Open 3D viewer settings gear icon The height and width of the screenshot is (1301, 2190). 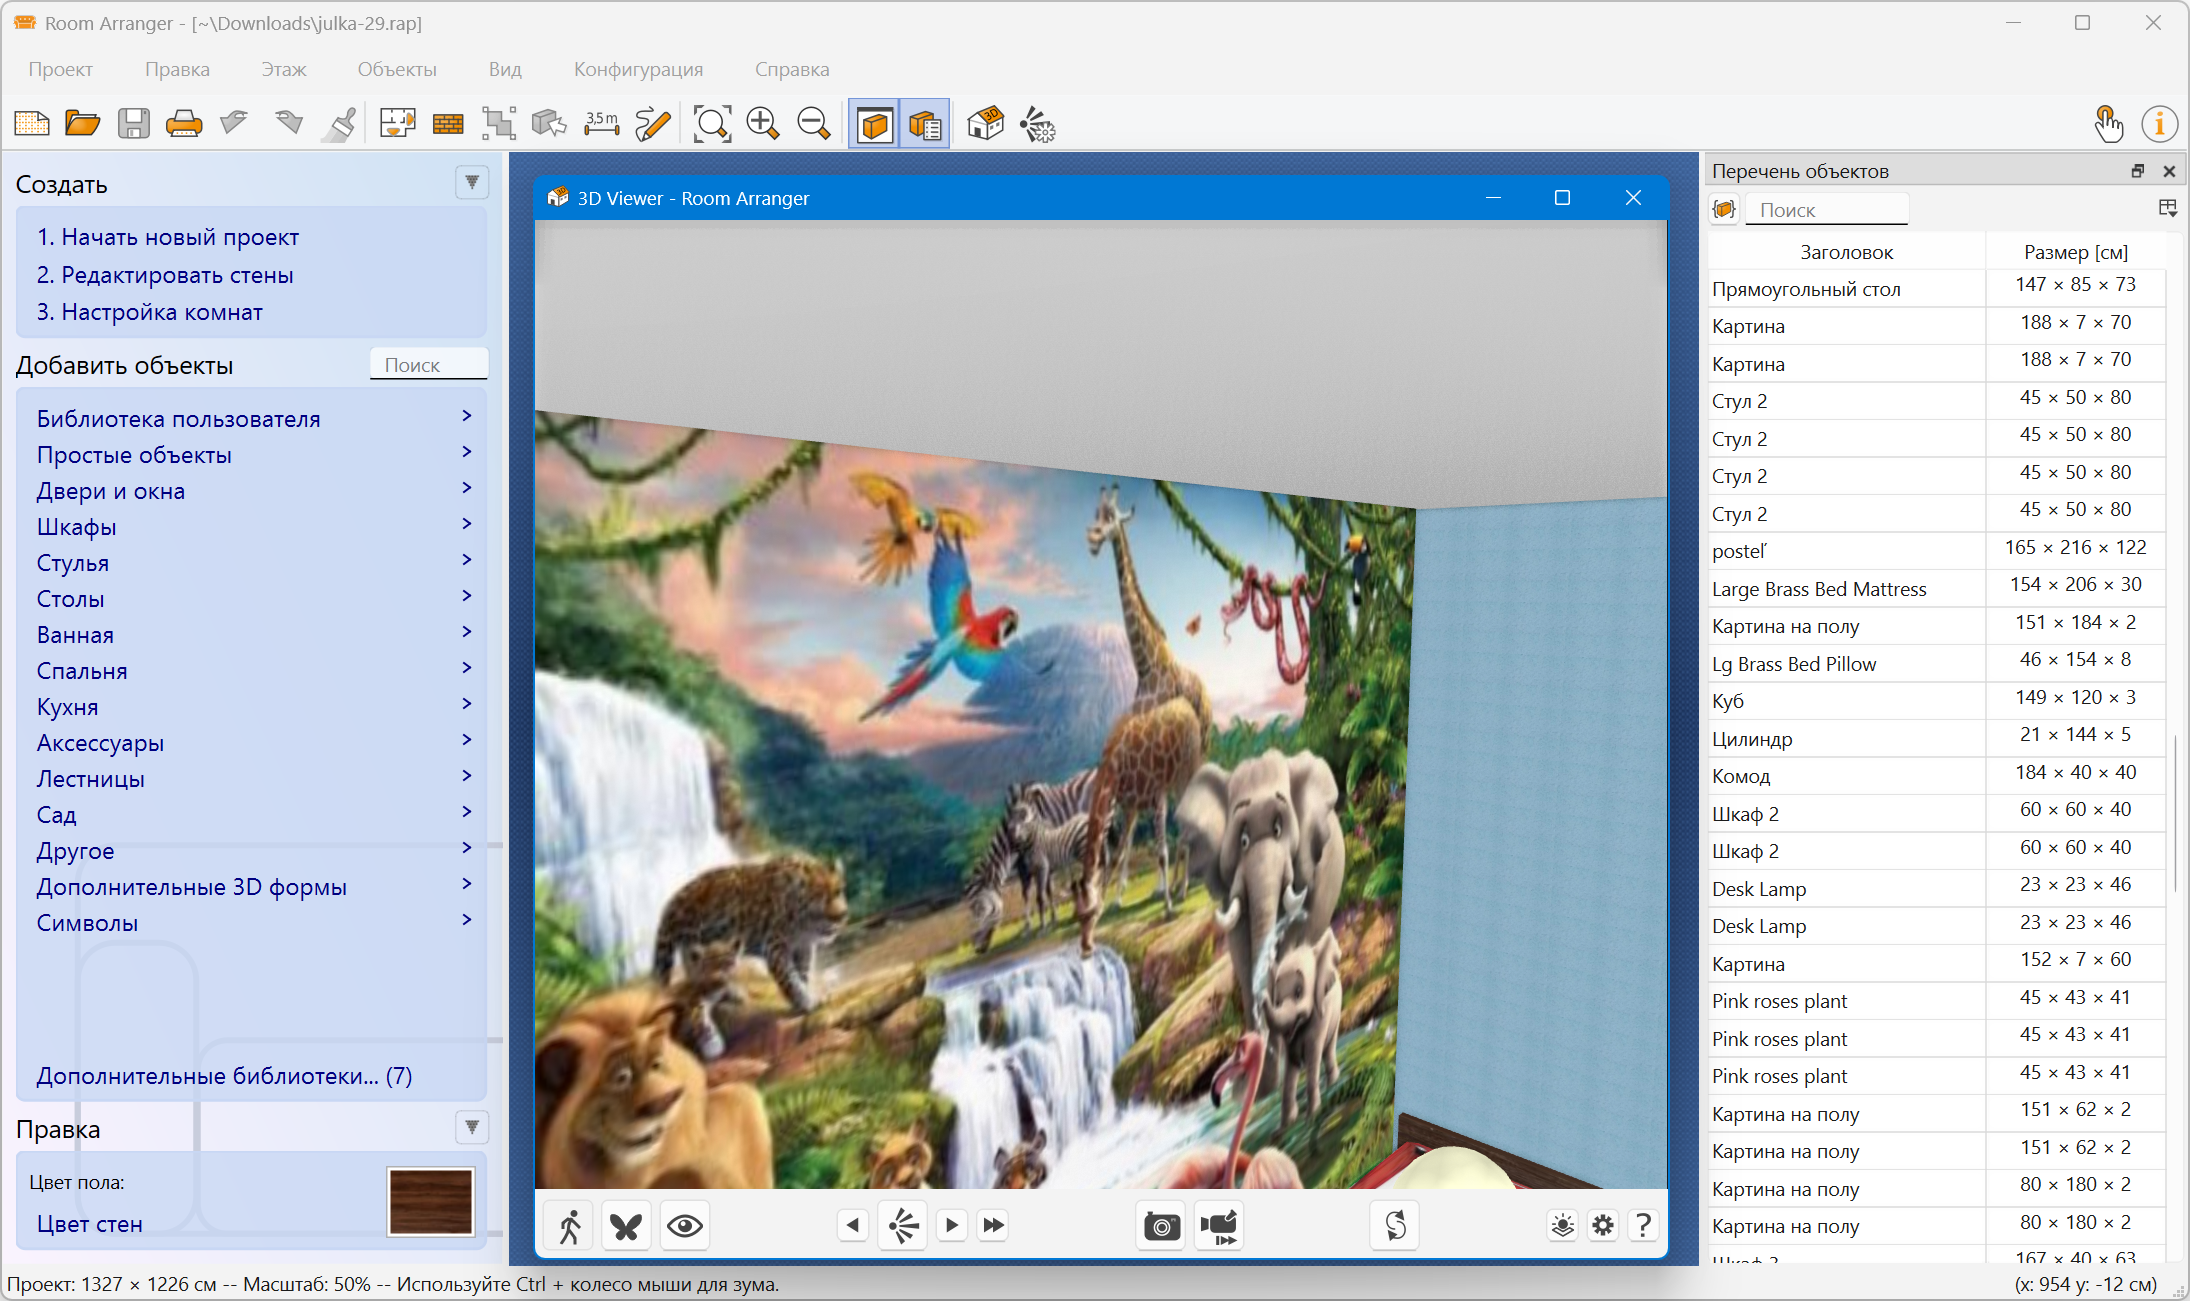pos(1603,1225)
